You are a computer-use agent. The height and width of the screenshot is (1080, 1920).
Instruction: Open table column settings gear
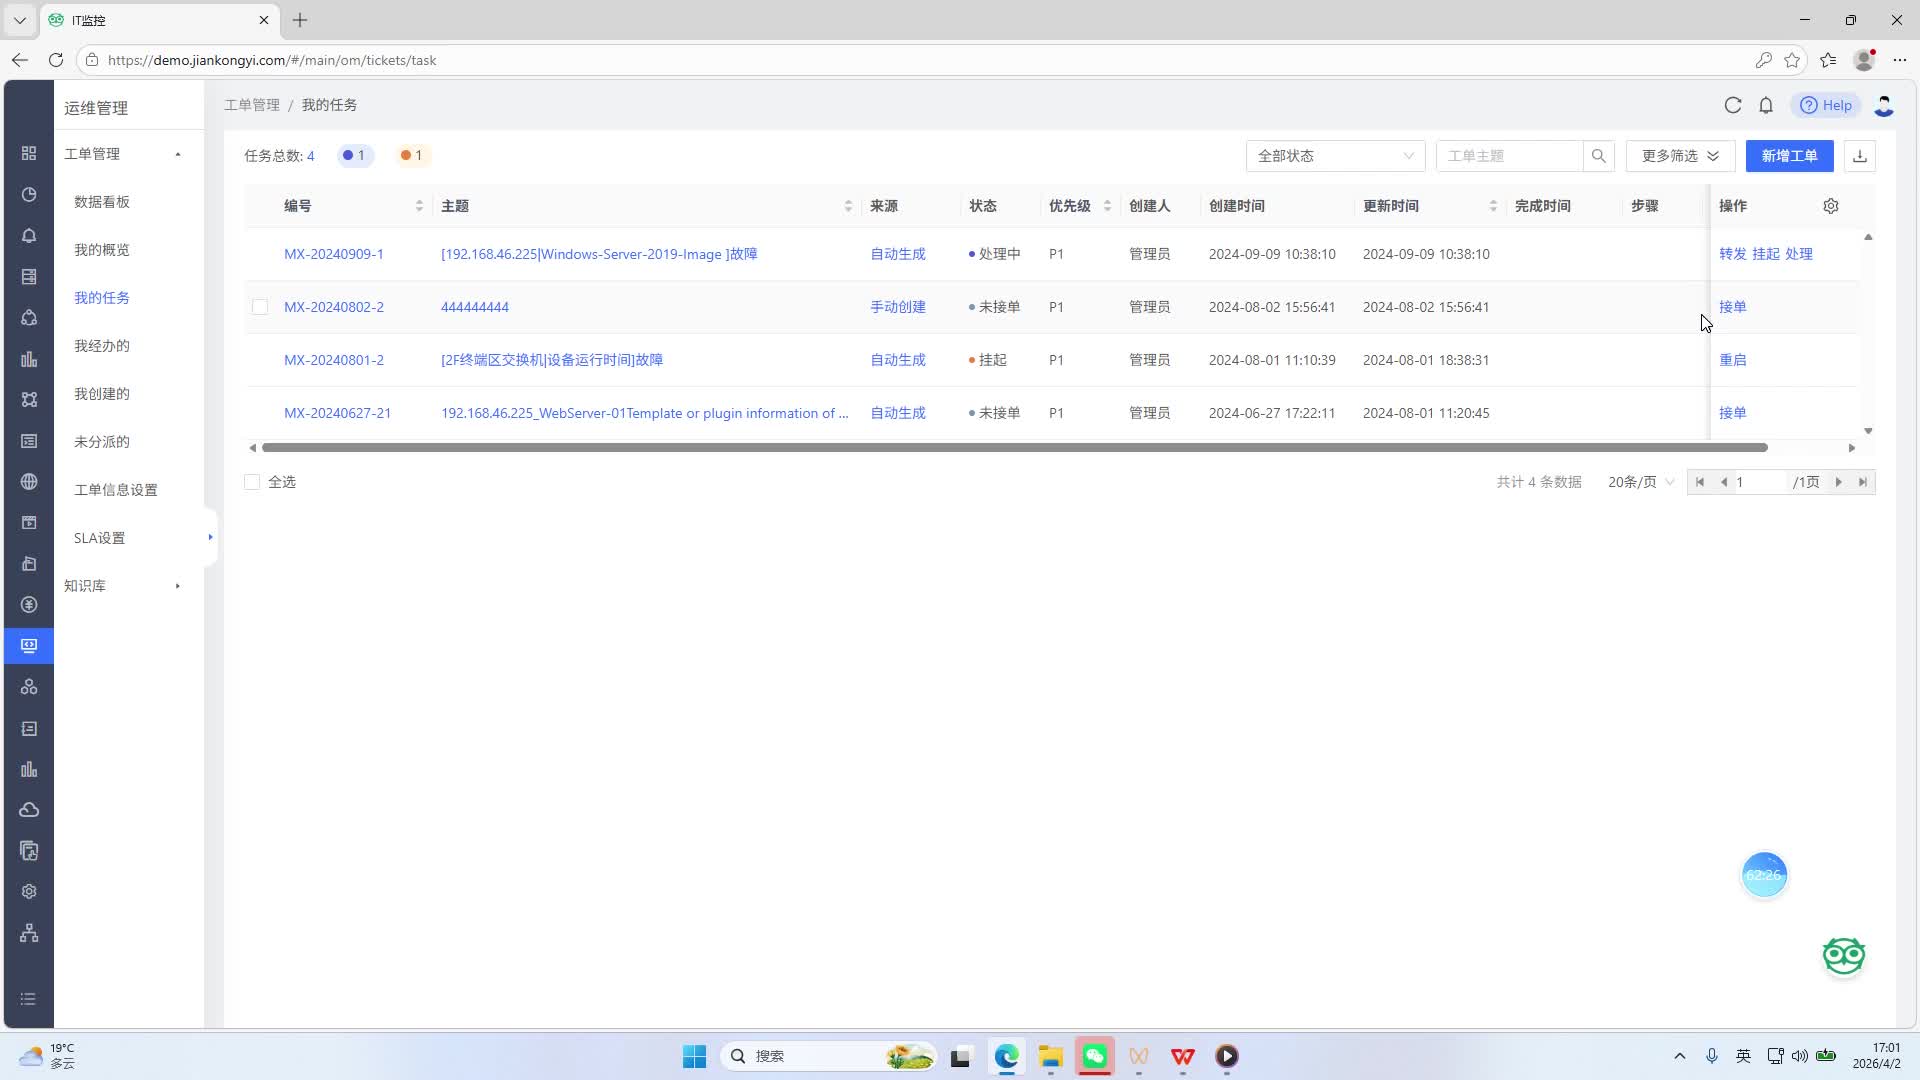[1831, 206]
